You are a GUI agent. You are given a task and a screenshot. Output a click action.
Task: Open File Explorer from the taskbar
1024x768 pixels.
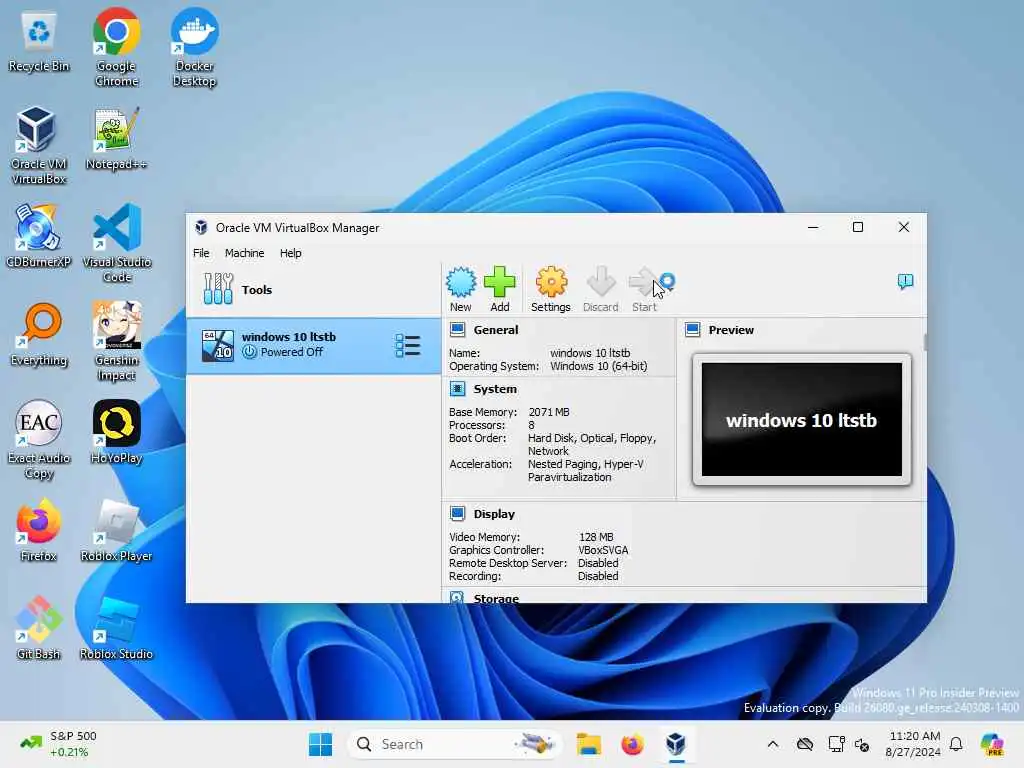588,744
